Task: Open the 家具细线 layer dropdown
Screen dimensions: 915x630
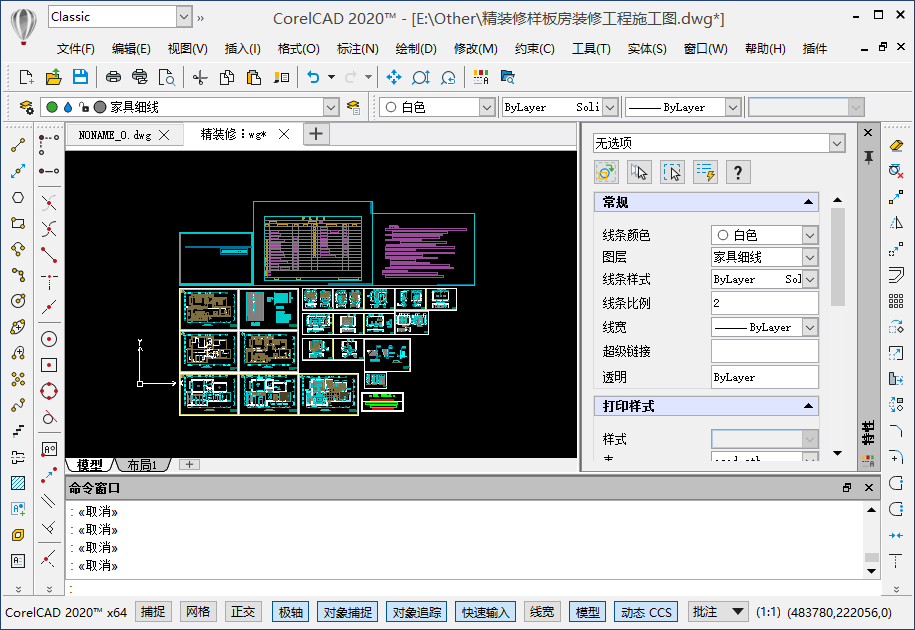Action: pyautogui.click(x=329, y=106)
